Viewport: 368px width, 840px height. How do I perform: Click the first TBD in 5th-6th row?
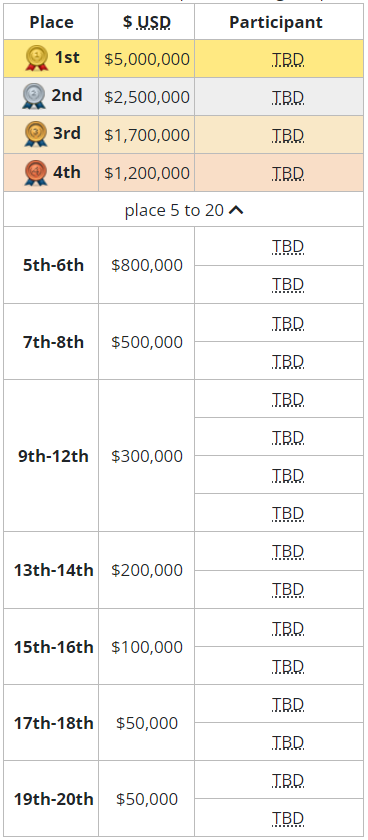point(288,246)
